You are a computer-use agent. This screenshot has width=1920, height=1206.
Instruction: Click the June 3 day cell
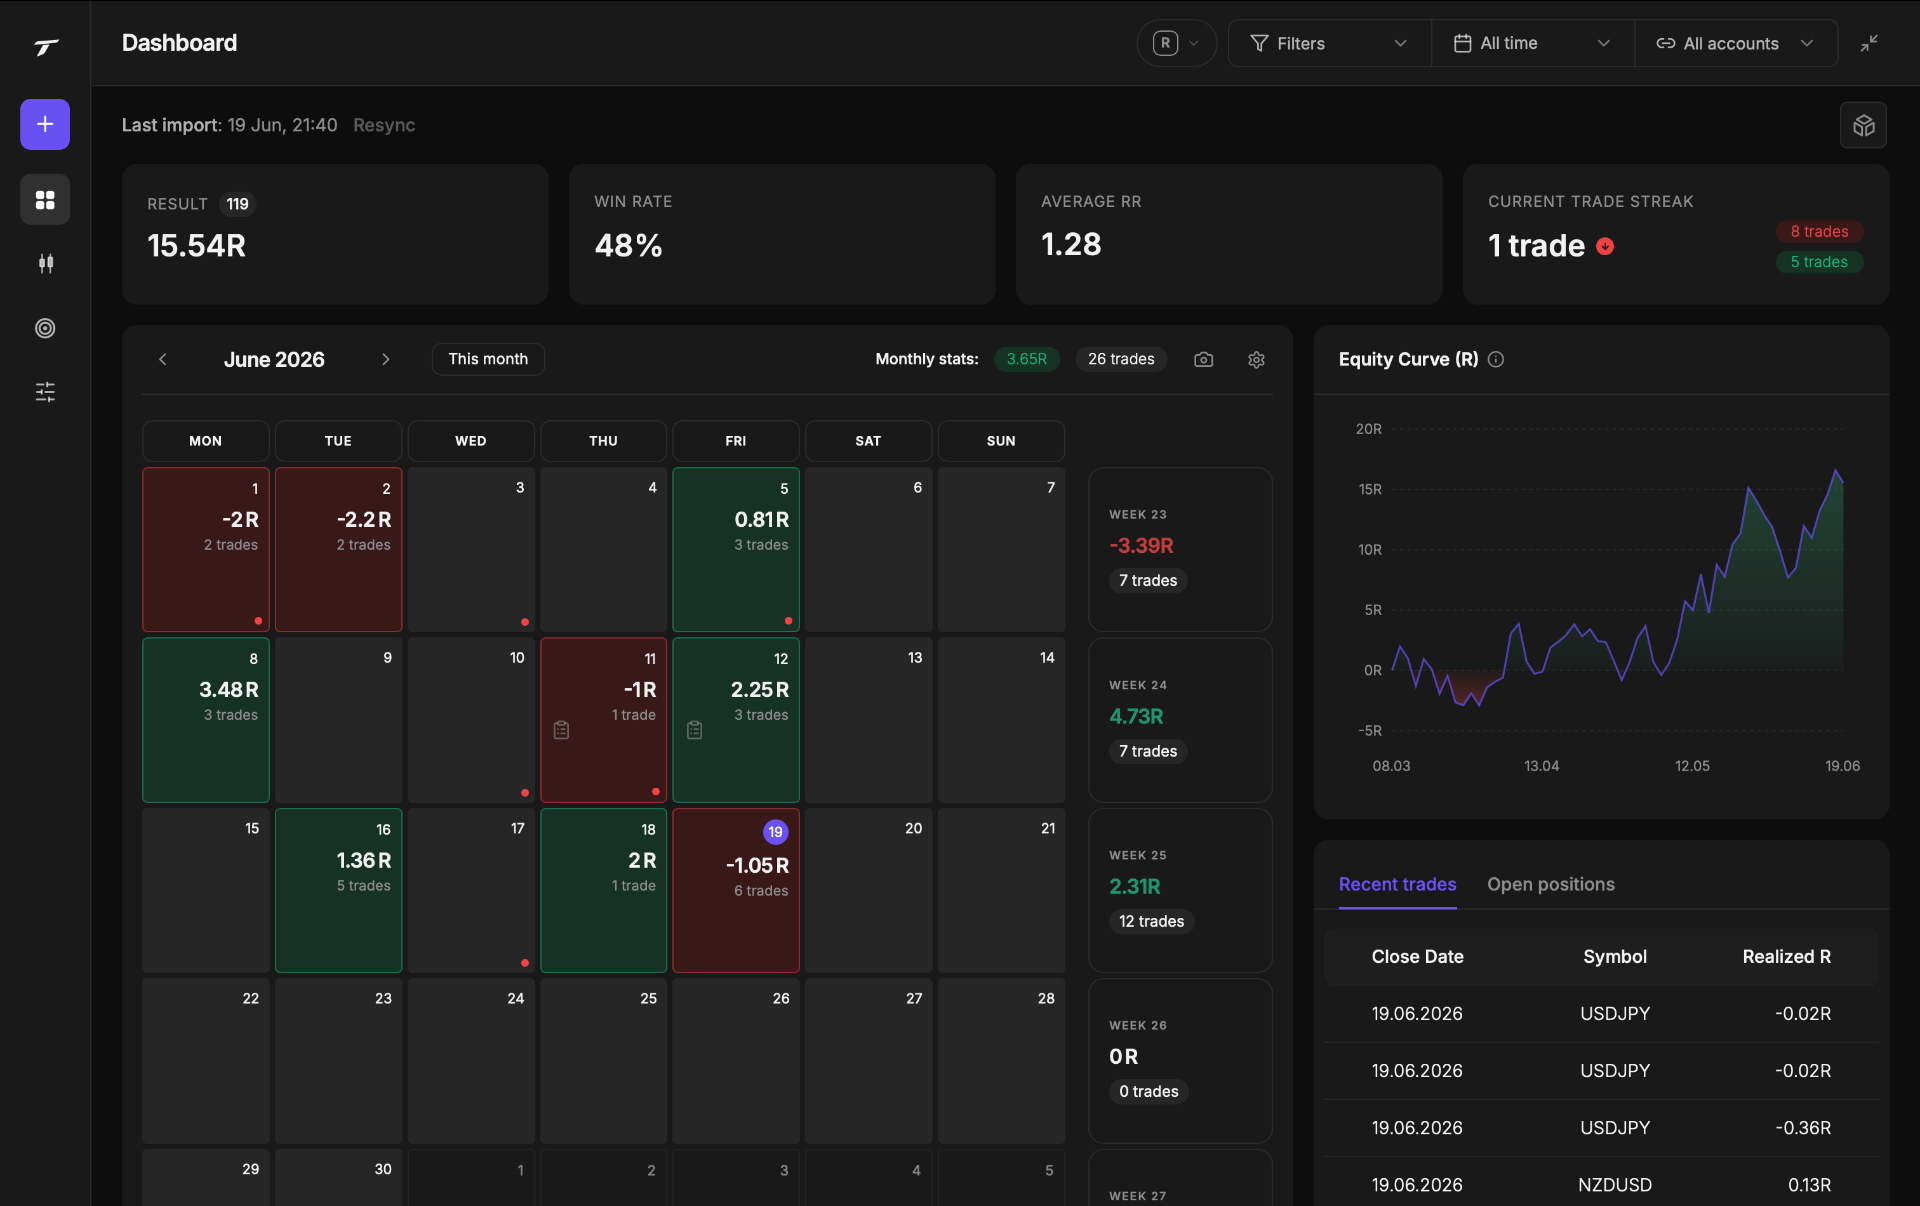click(471, 549)
